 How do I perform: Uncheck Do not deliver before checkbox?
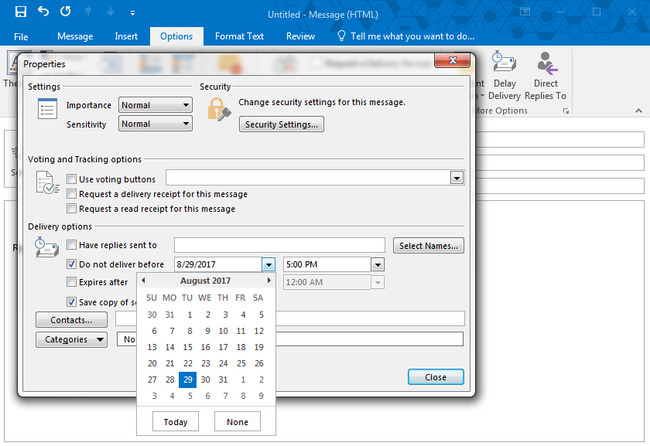point(71,264)
